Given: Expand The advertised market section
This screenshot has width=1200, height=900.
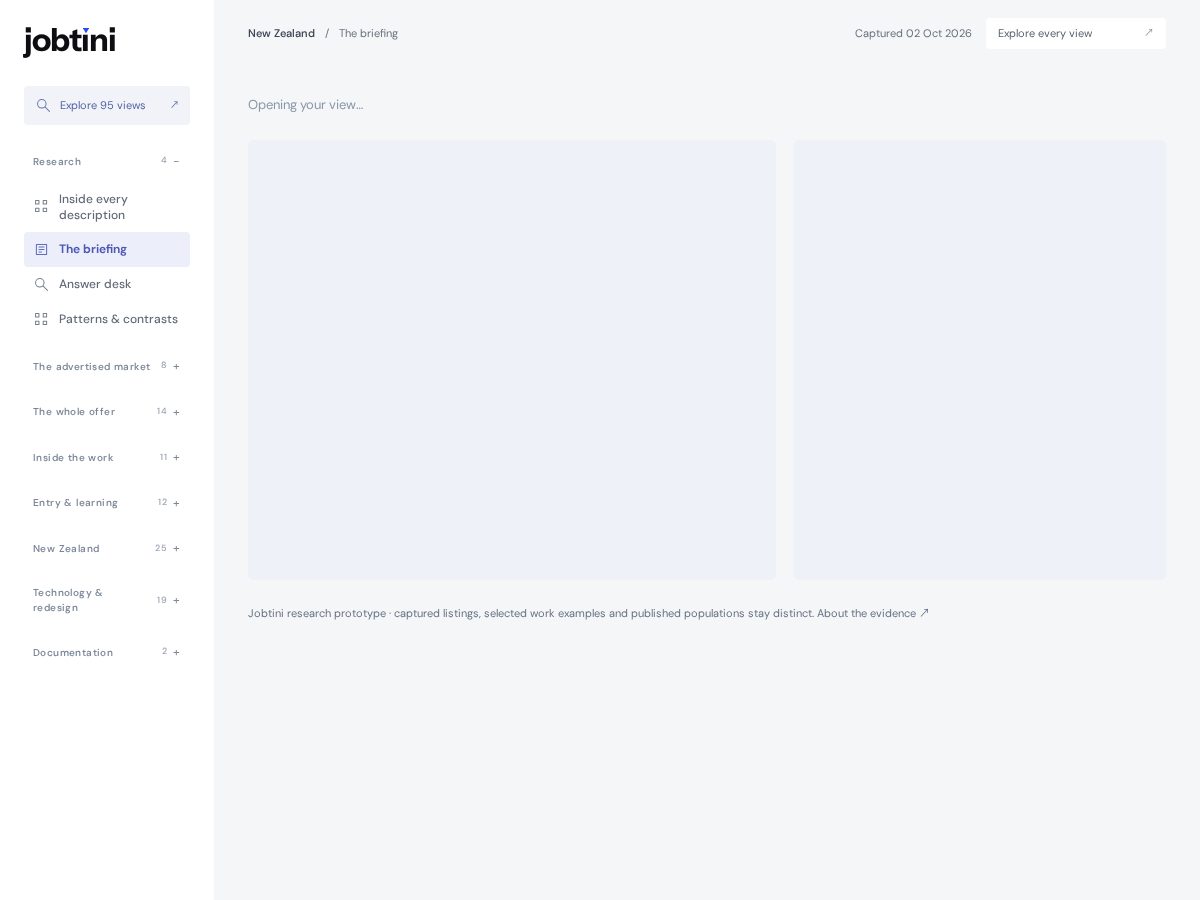Looking at the screenshot, I should pyautogui.click(x=107, y=366).
